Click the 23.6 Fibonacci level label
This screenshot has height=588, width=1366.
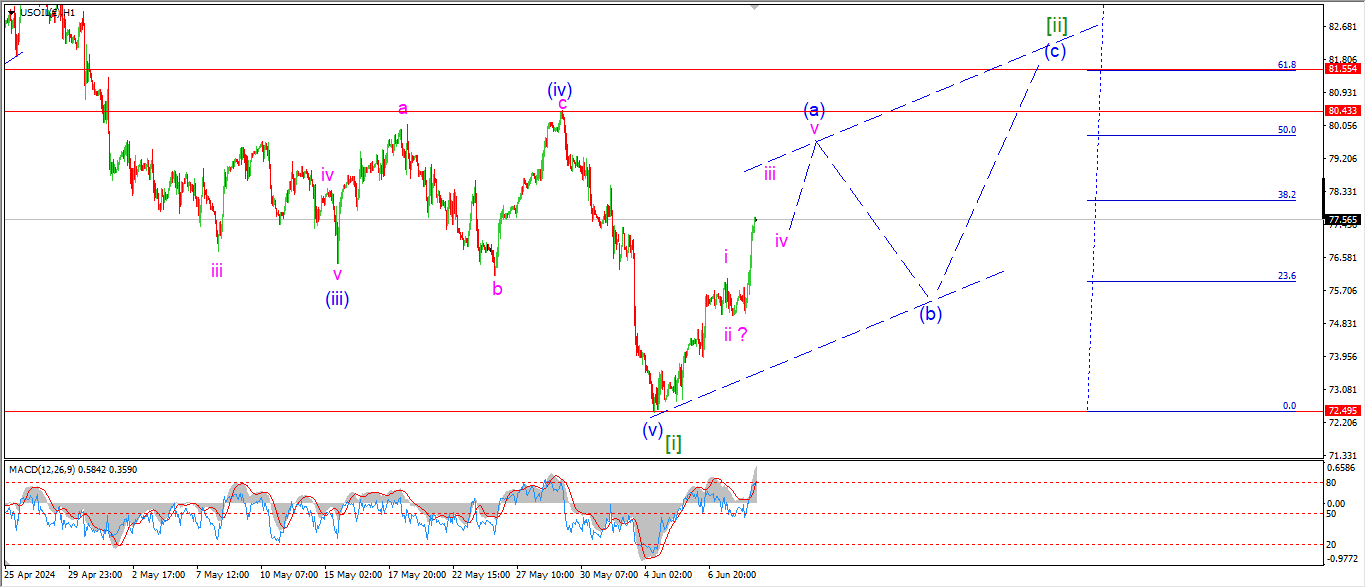[1286, 276]
